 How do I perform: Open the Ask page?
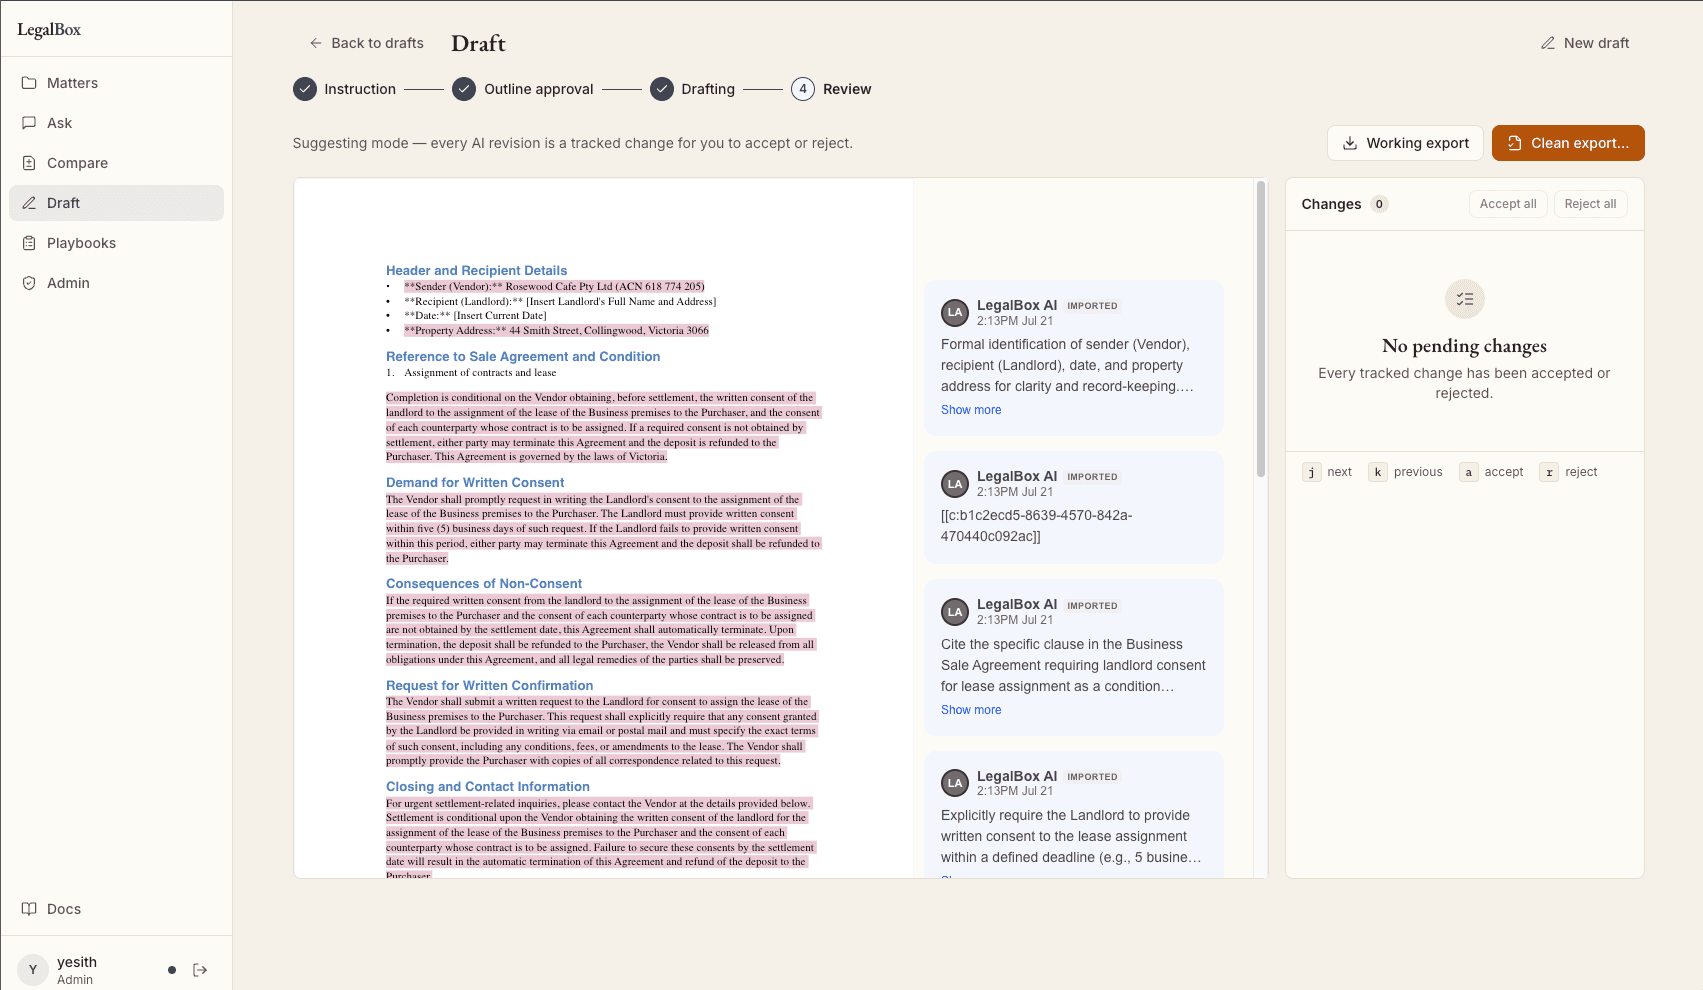point(116,123)
